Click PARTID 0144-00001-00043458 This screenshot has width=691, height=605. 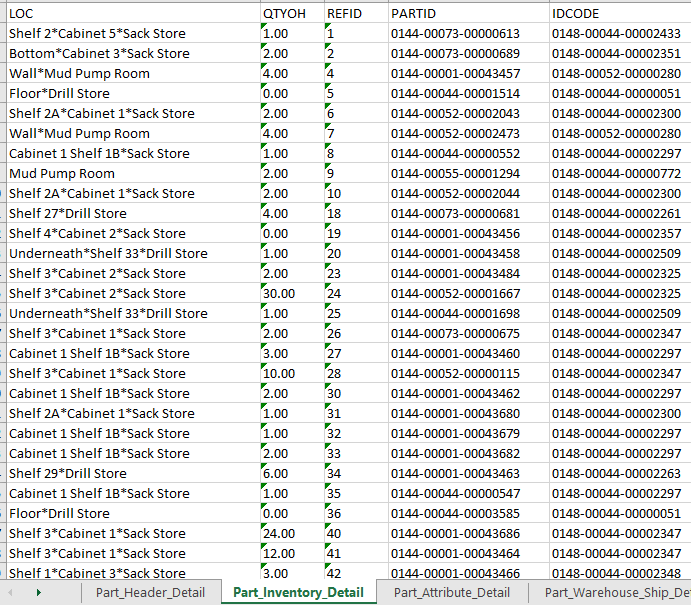(x=468, y=253)
